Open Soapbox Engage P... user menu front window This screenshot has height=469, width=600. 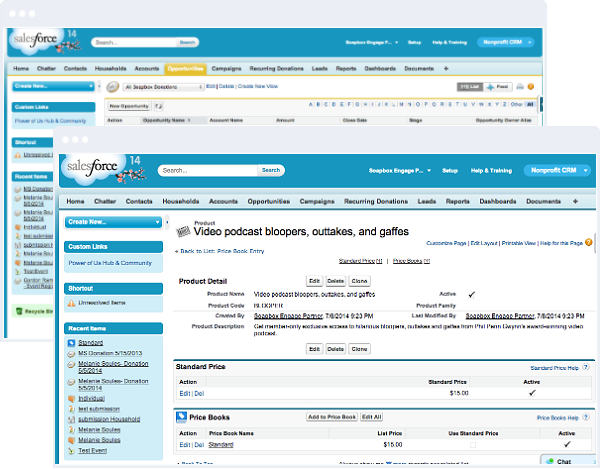tap(399, 171)
